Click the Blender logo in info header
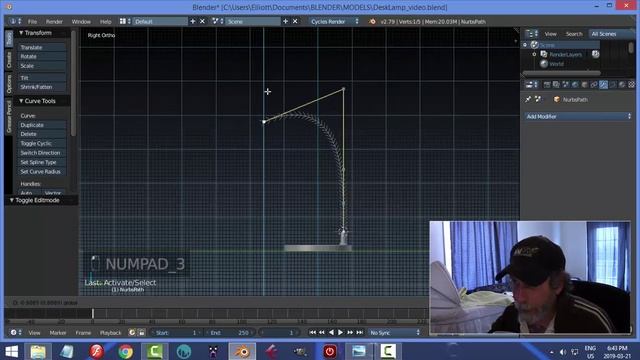 pyautogui.click(x=372, y=21)
